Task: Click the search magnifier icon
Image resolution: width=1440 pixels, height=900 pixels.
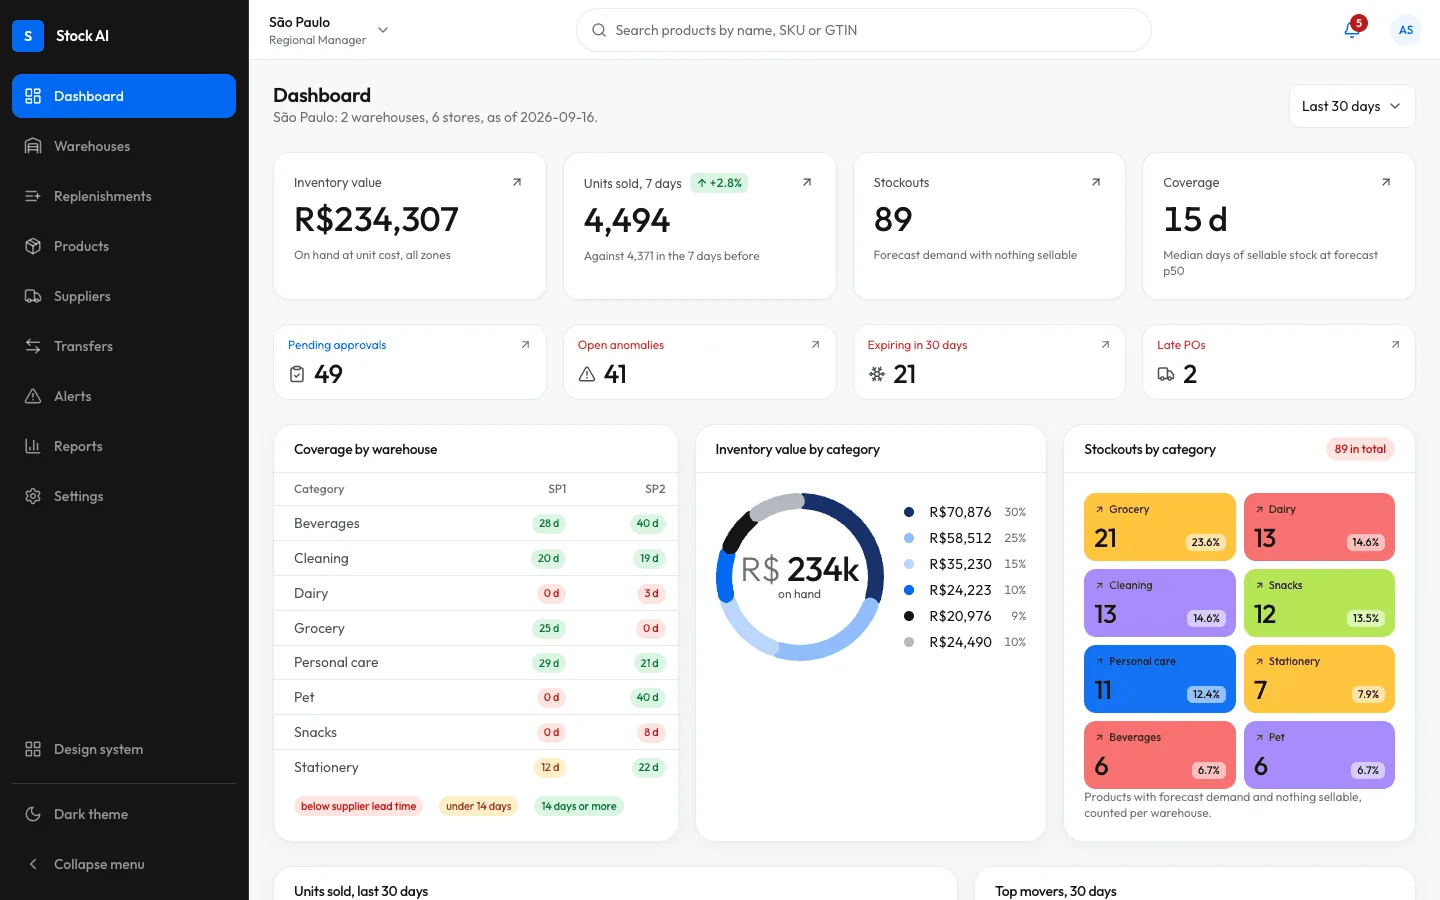Action: [599, 30]
